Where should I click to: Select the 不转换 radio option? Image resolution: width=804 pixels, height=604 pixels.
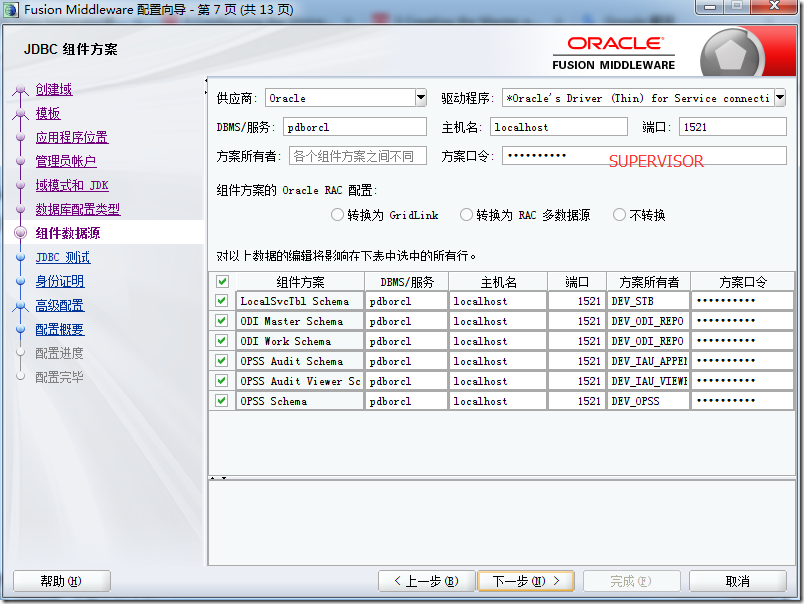pyautogui.click(x=619, y=215)
